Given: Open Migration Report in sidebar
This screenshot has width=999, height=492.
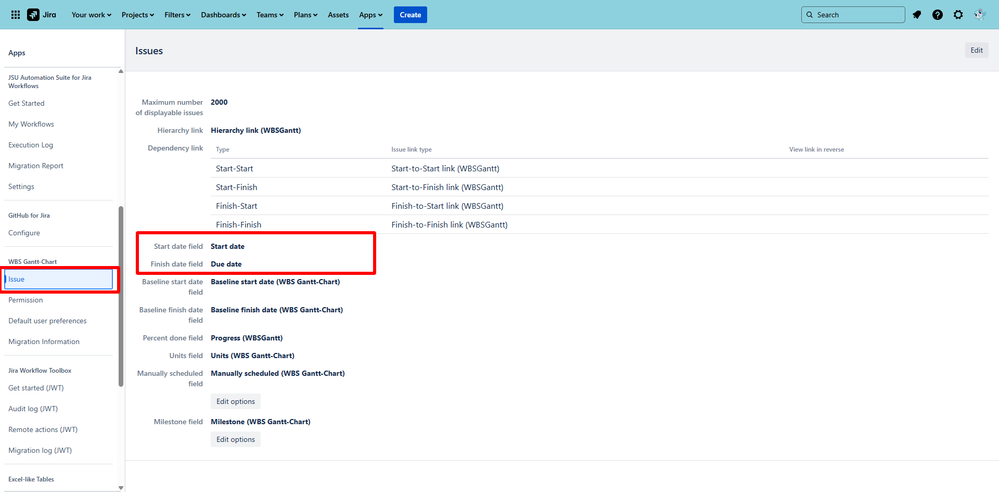Looking at the screenshot, I should (36, 166).
